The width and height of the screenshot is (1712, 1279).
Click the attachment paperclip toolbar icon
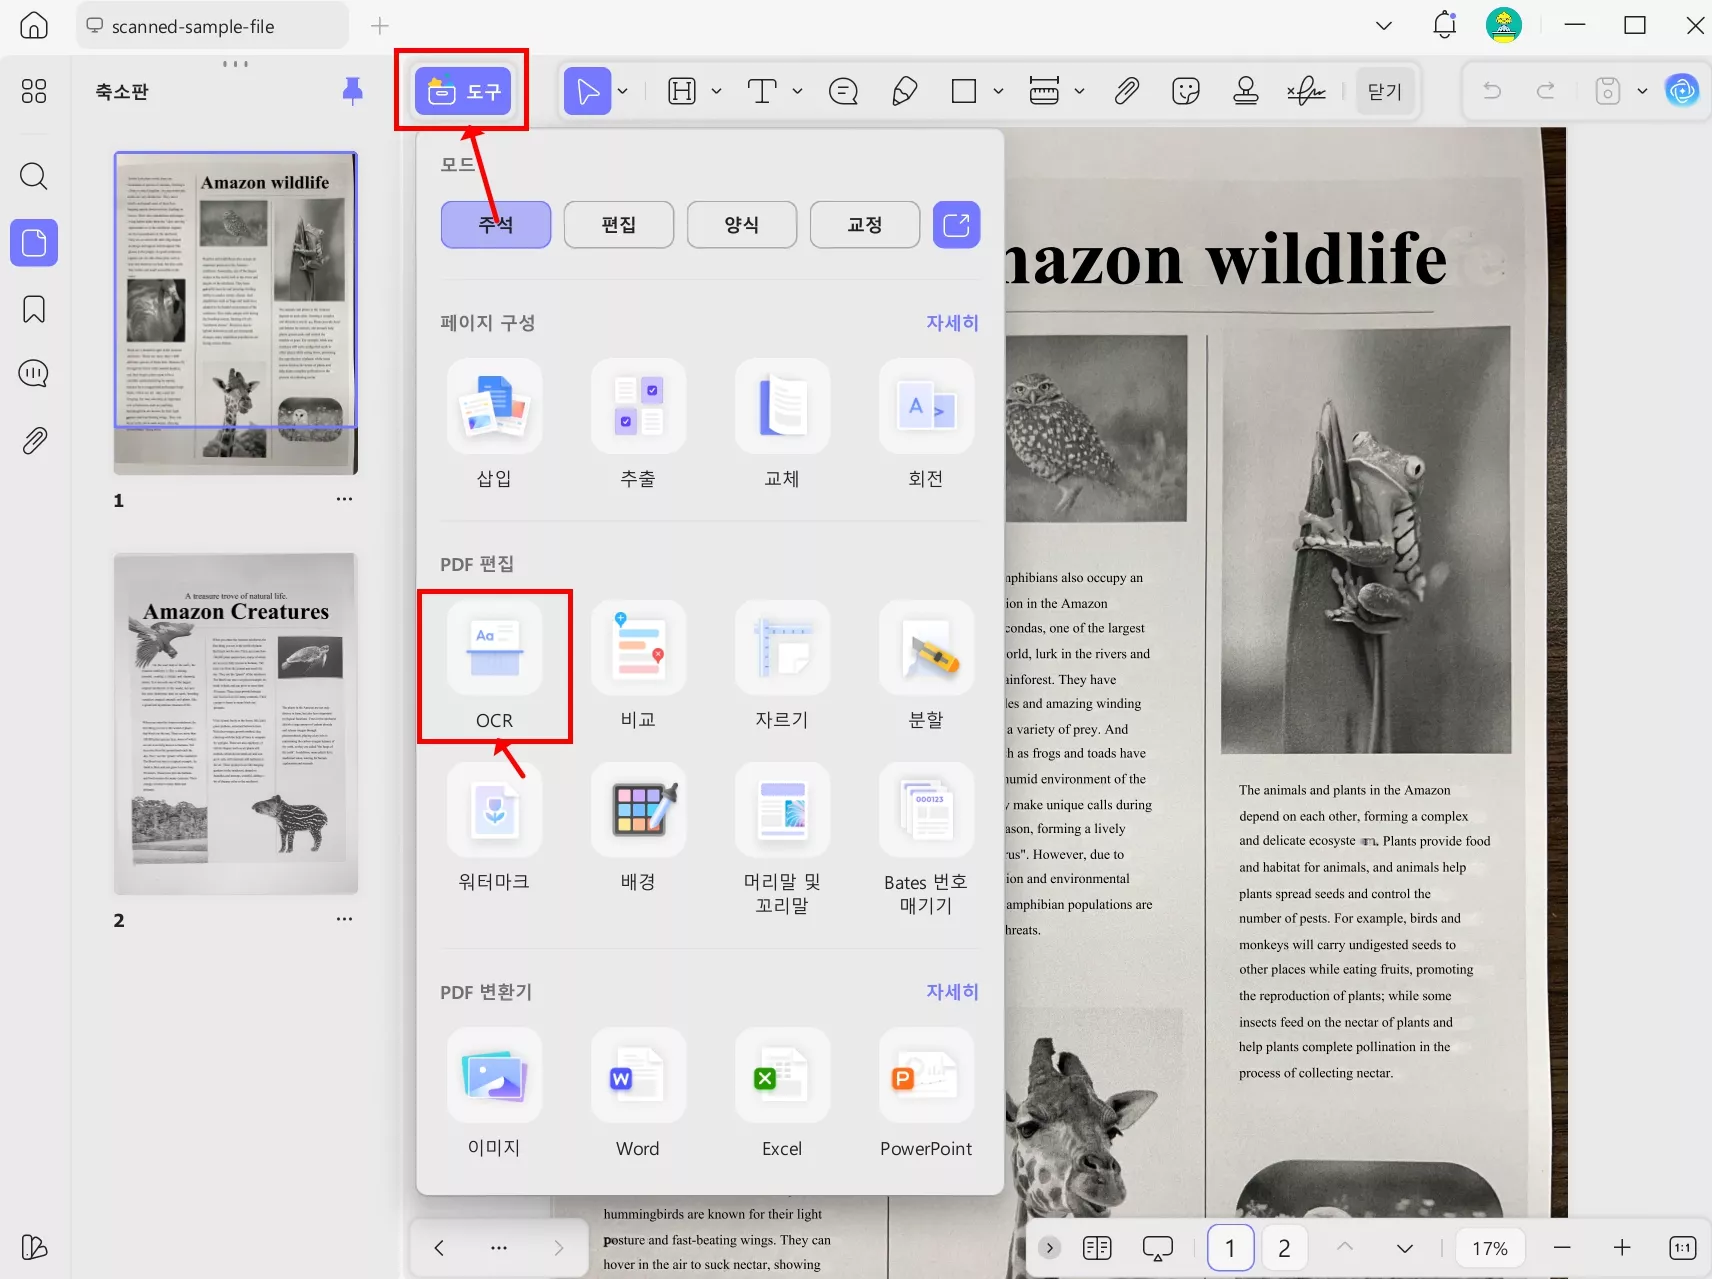[x=1127, y=91]
